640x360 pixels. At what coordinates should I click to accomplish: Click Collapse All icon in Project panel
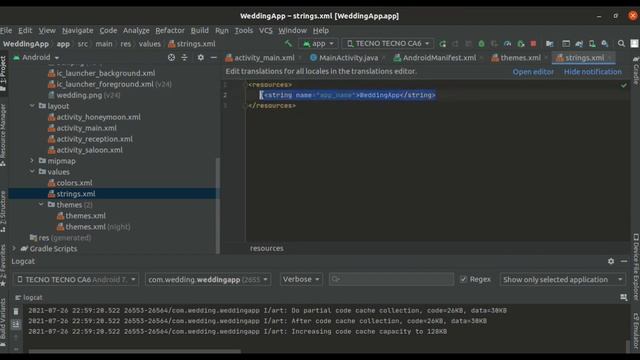pyautogui.click(x=184, y=58)
